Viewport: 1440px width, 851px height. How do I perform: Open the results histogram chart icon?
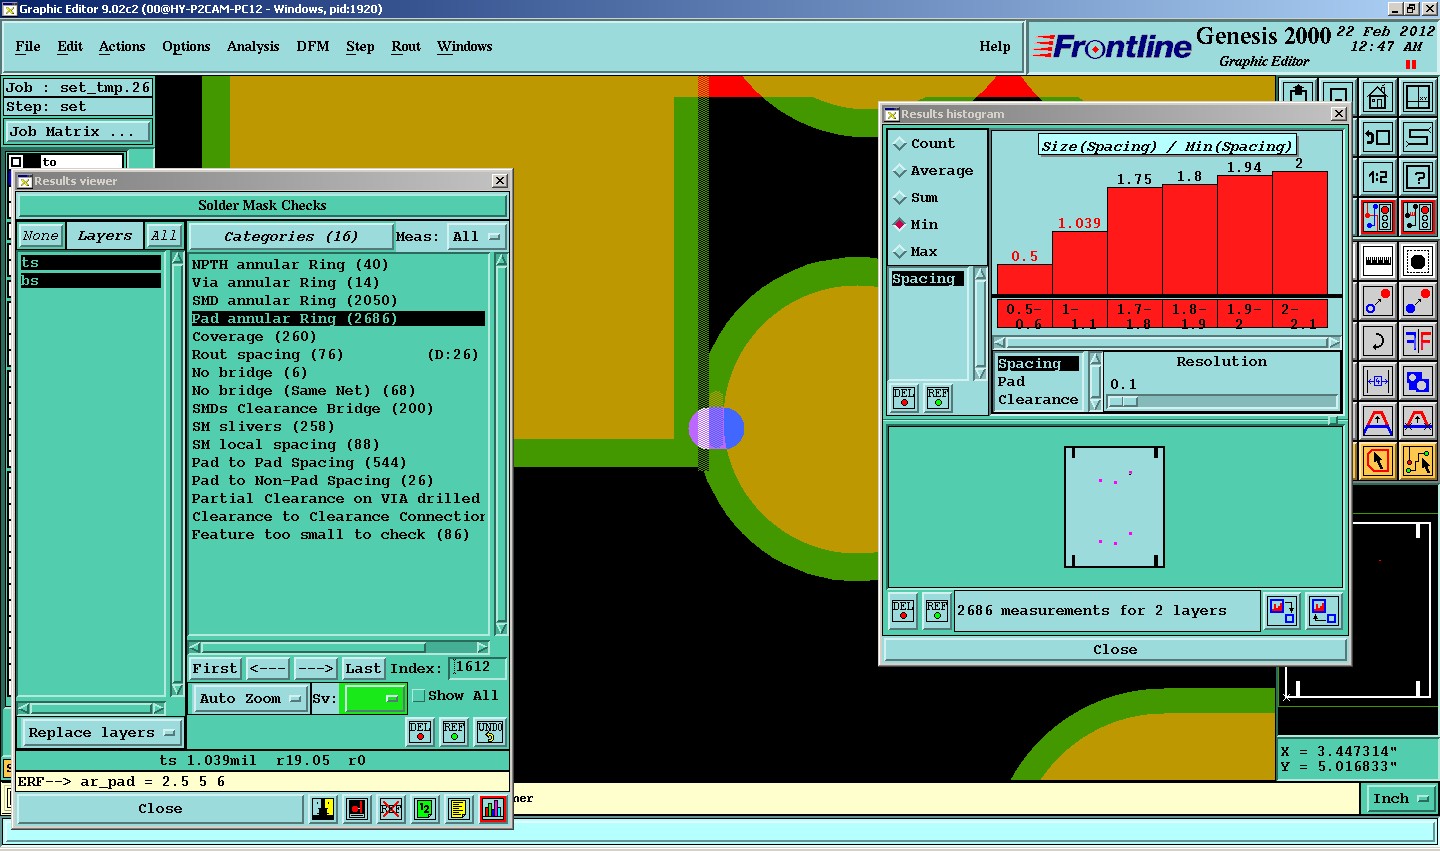click(x=493, y=809)
